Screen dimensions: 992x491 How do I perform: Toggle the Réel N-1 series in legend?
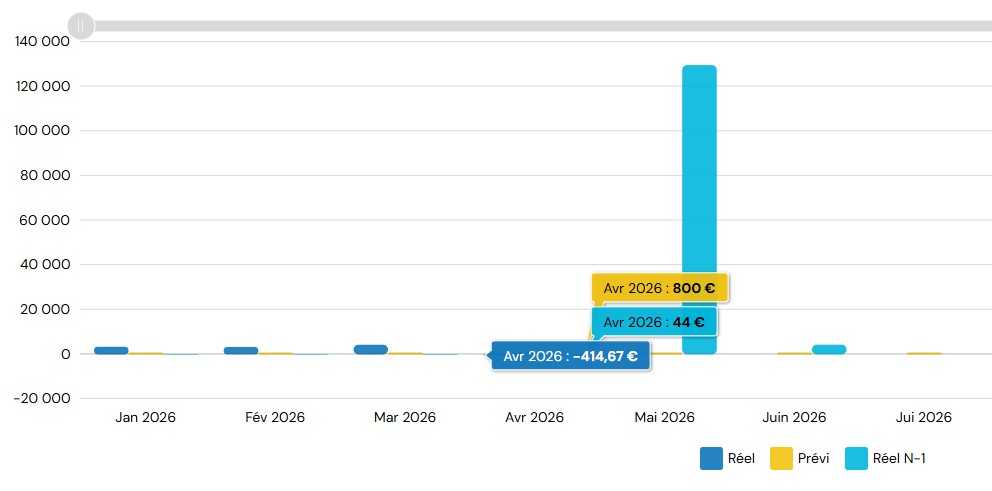pyautogui.click(x=885, y=459)
